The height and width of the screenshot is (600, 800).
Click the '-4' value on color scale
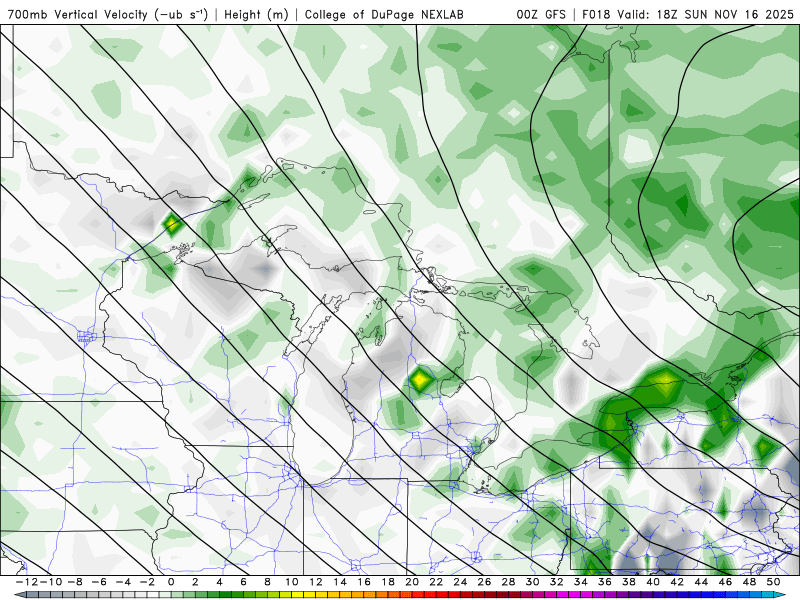pos(123,582)
